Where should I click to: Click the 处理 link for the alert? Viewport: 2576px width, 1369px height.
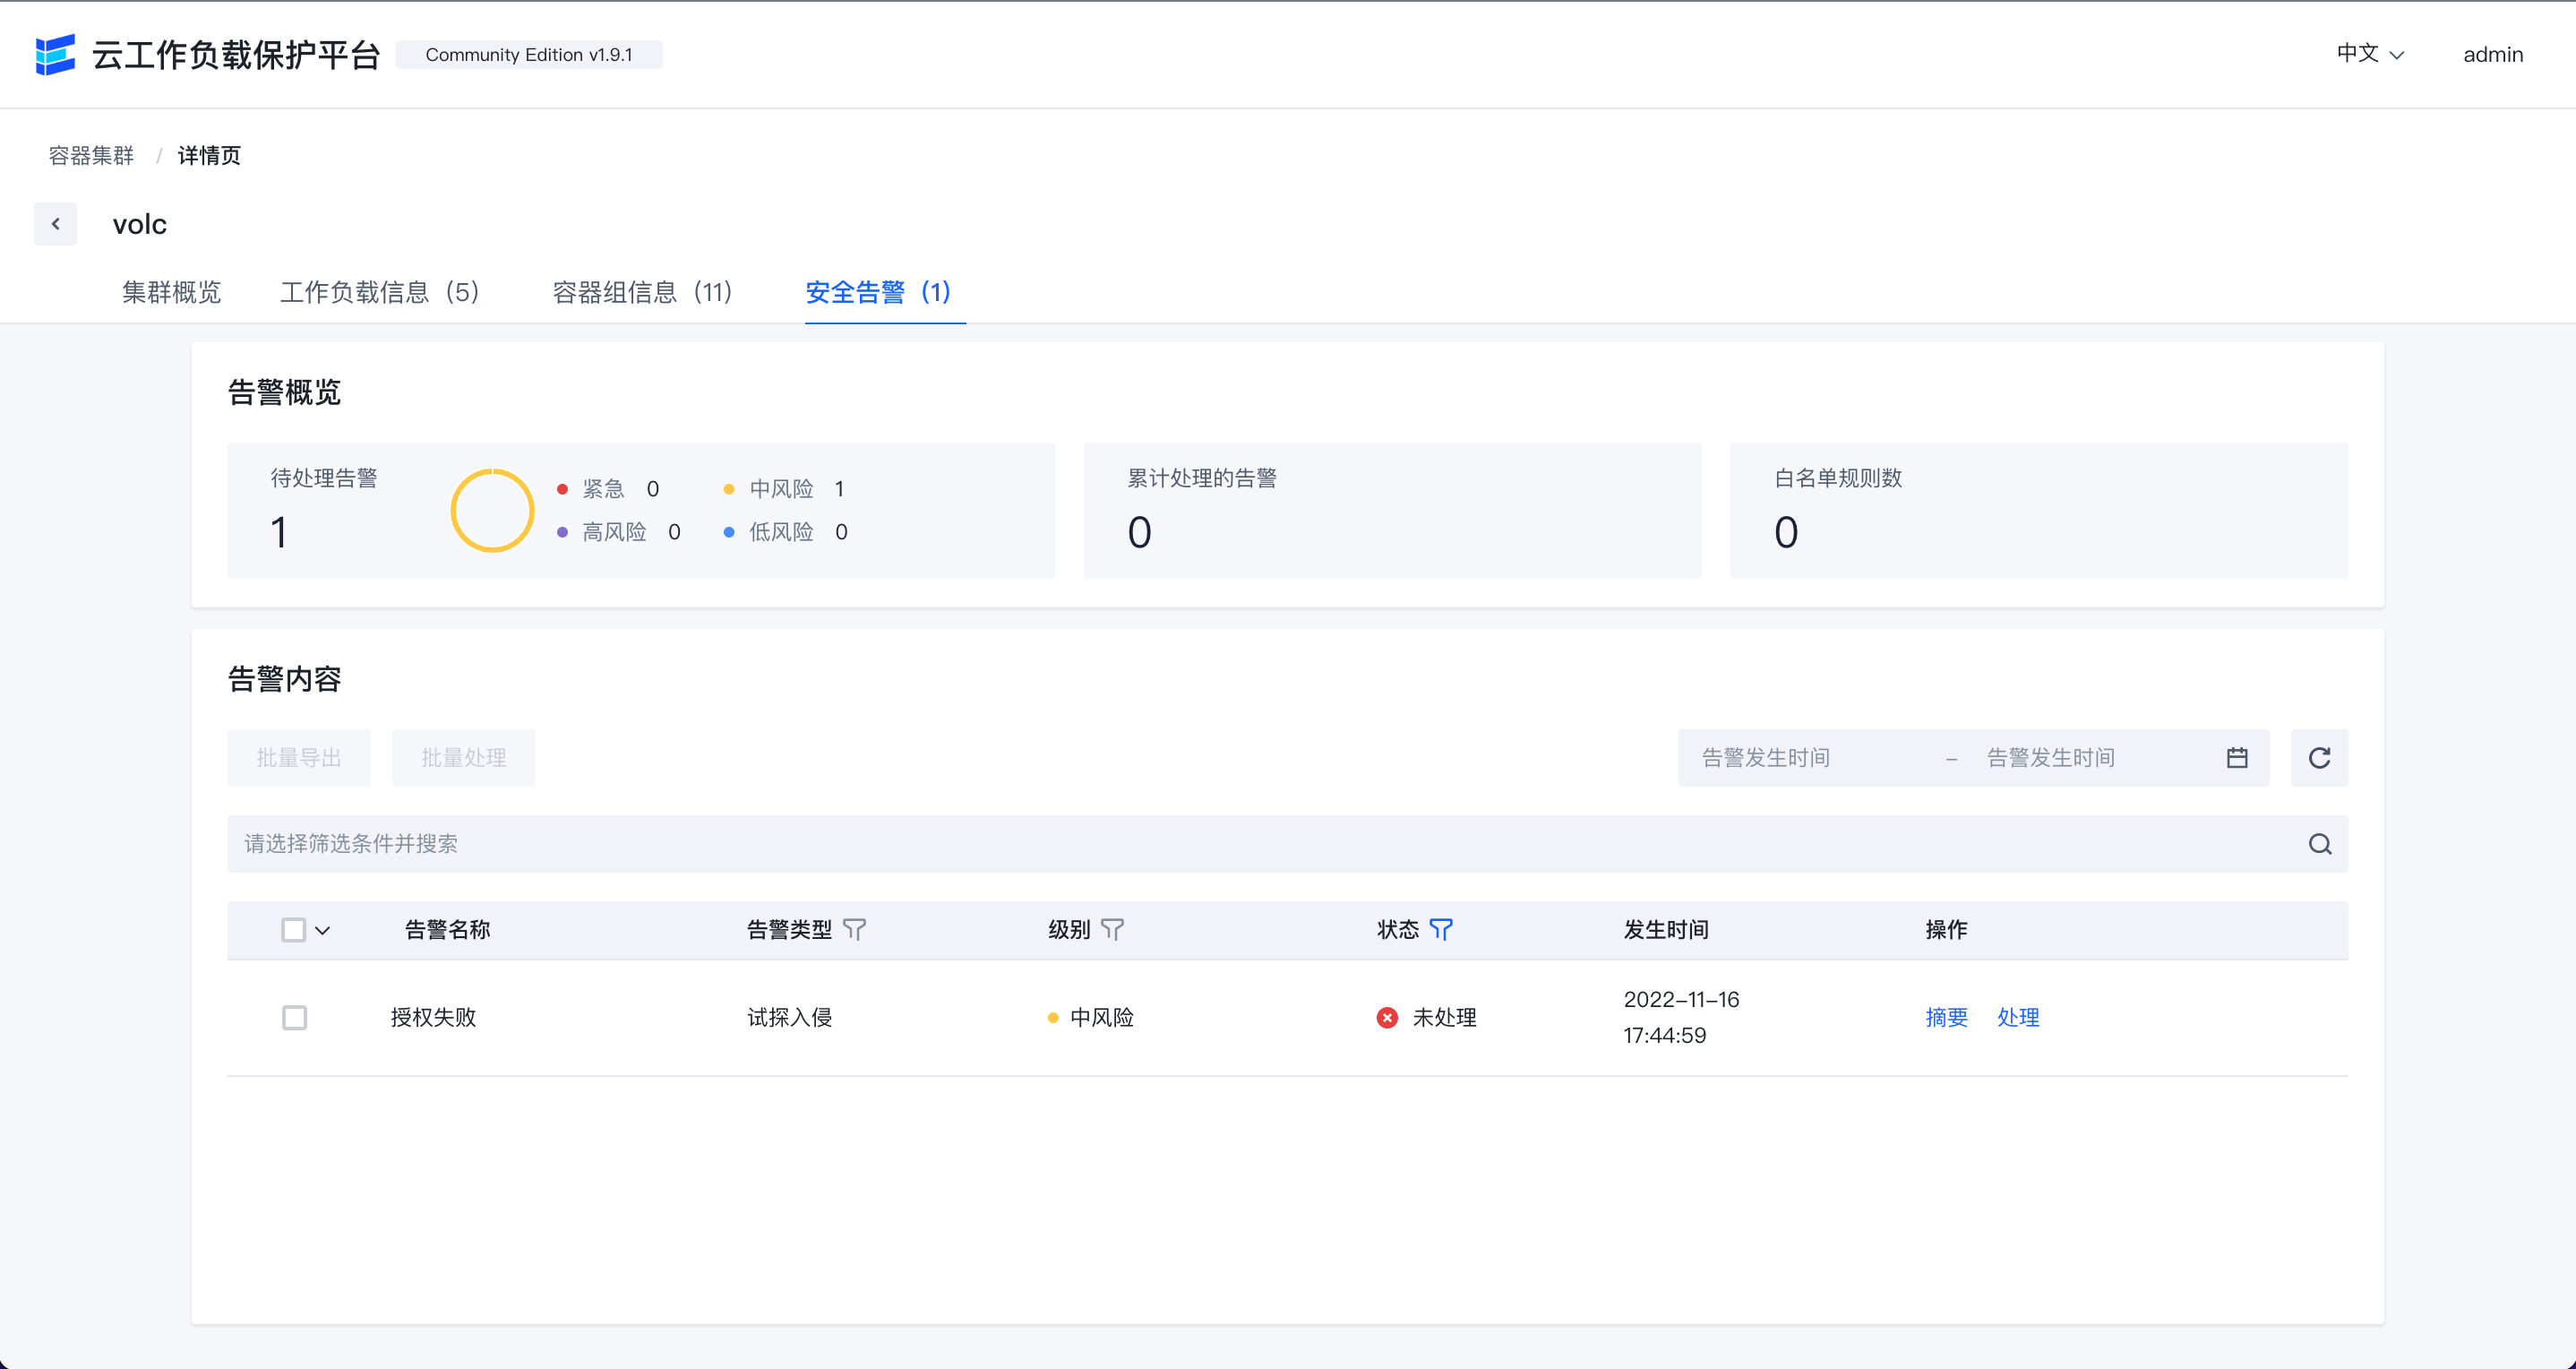pyautogui.click(x=2018, y=1018)
